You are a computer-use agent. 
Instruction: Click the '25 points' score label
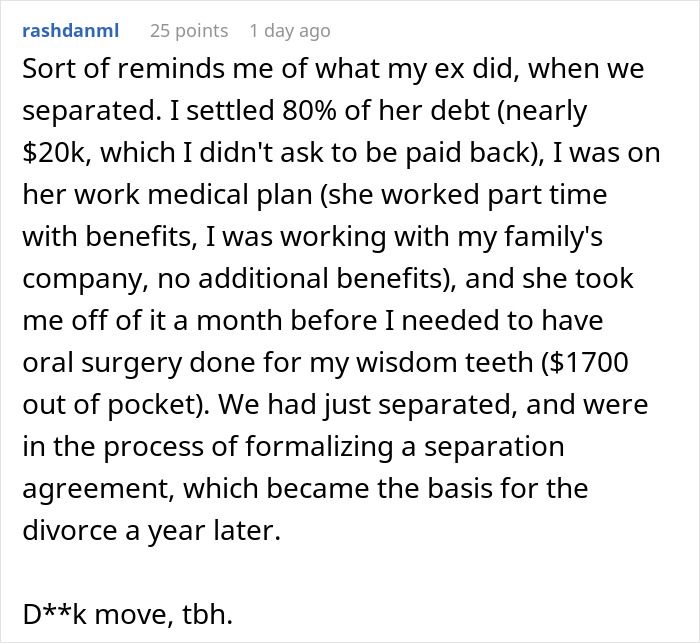point(189,31)
